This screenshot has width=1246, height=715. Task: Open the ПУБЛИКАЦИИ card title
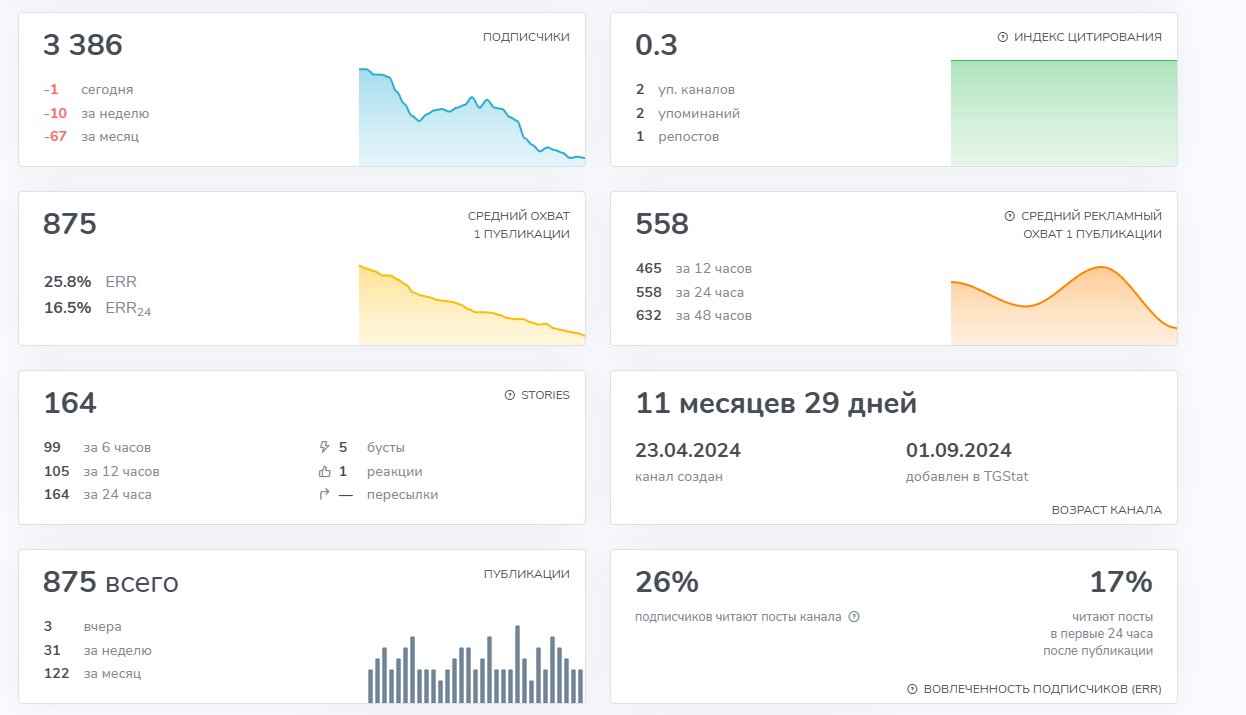coord(526,574)
